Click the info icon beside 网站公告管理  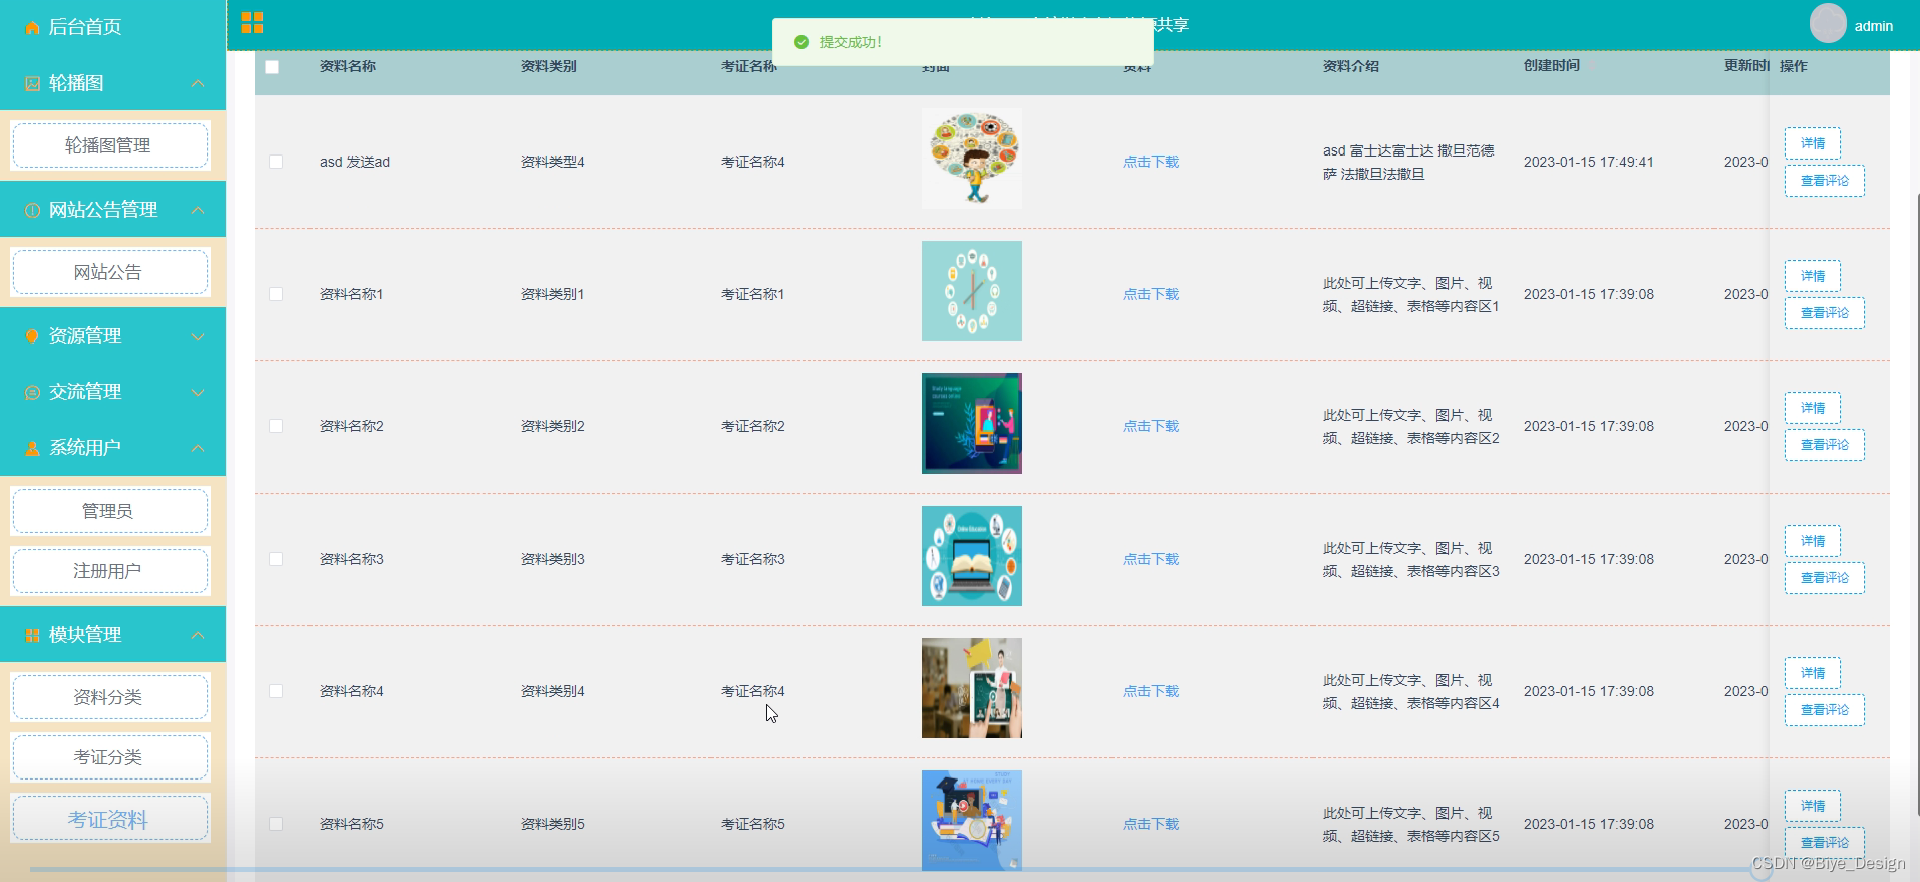32,210
